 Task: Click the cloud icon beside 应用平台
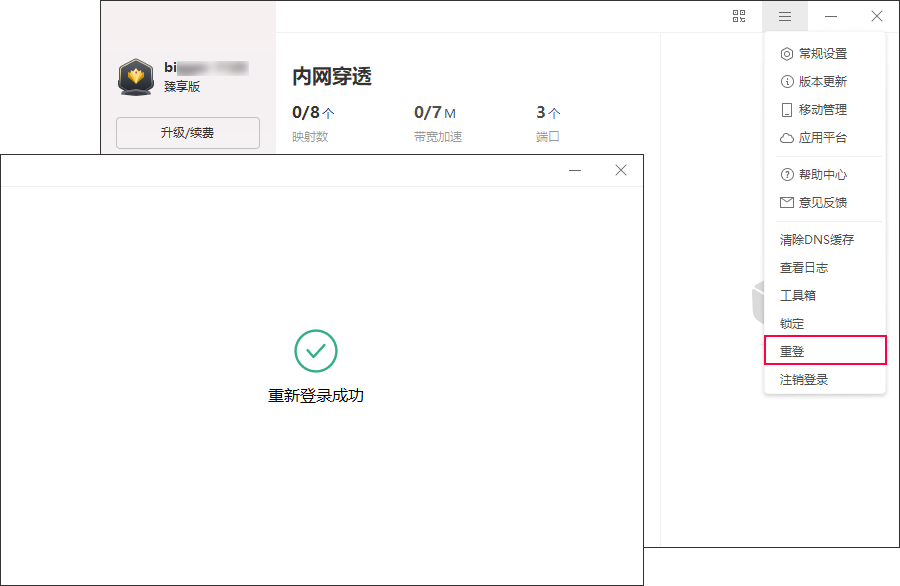coord(787,138)
